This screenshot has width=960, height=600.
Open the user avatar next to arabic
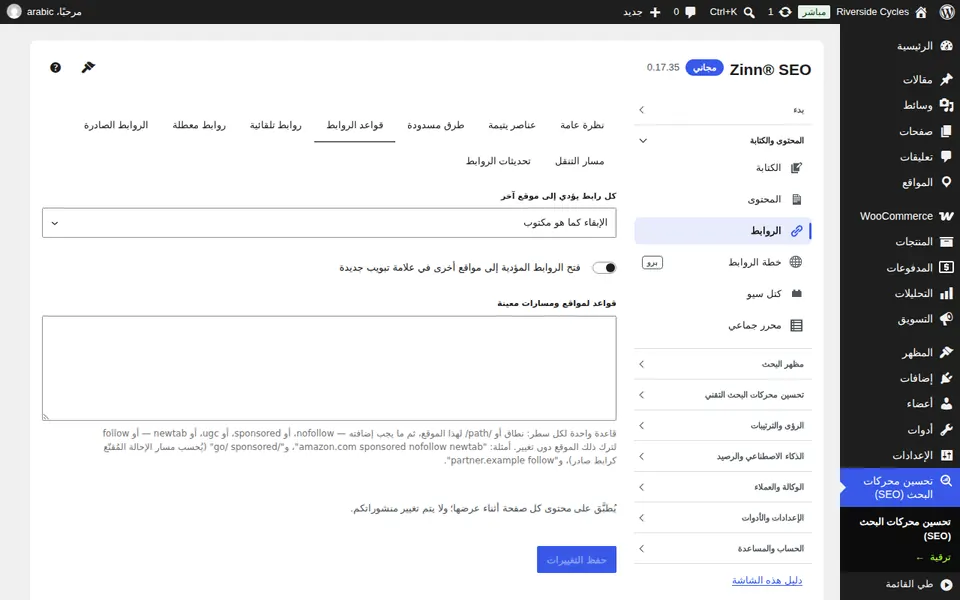point(14,12)
